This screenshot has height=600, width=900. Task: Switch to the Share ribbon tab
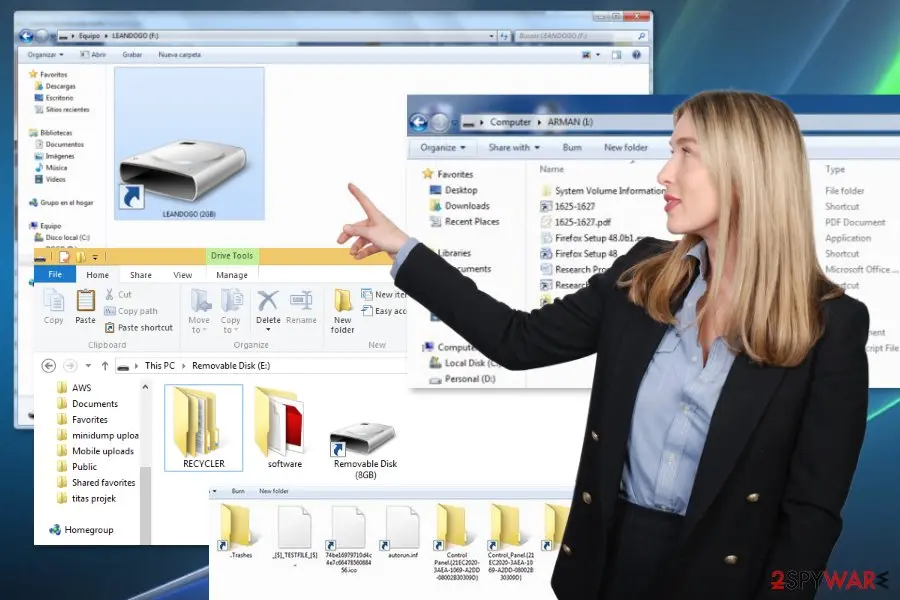141,275
